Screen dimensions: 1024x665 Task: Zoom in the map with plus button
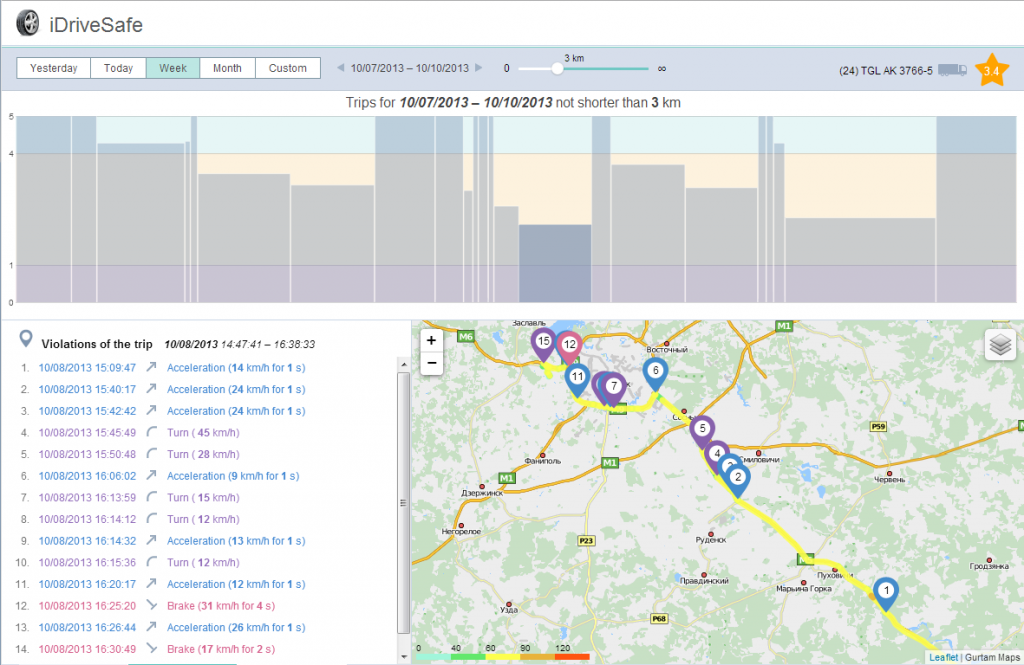(431, 340)
